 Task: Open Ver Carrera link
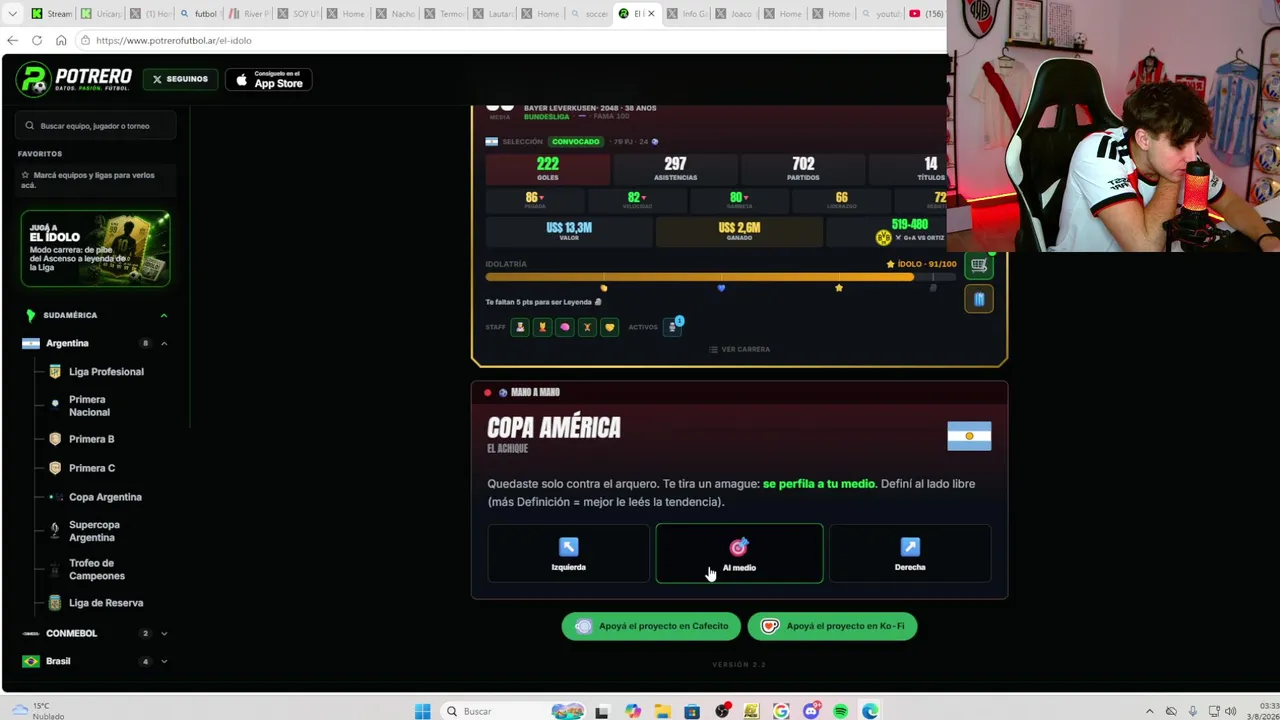[x=739, y=349]
